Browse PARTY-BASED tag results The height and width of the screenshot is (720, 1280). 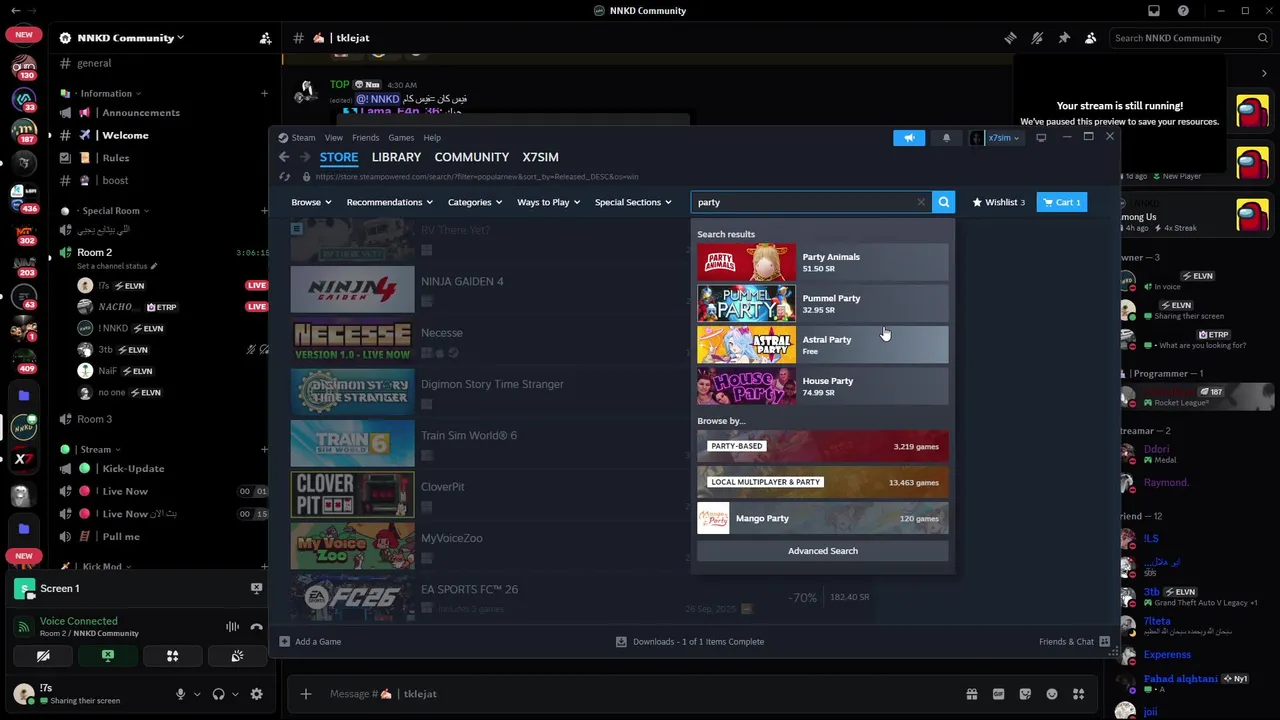point(822,446)
